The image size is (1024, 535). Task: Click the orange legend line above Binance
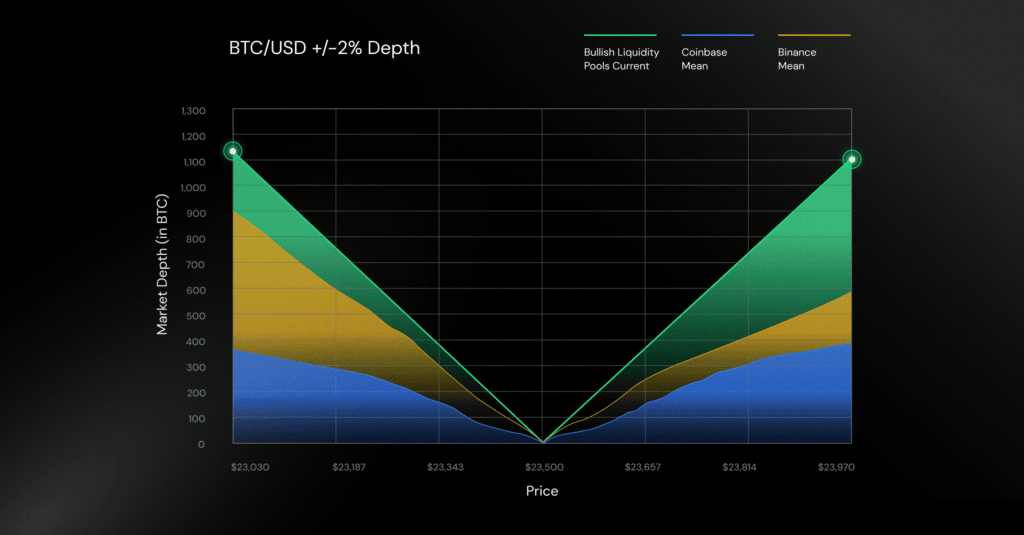(x=814, y=35)
